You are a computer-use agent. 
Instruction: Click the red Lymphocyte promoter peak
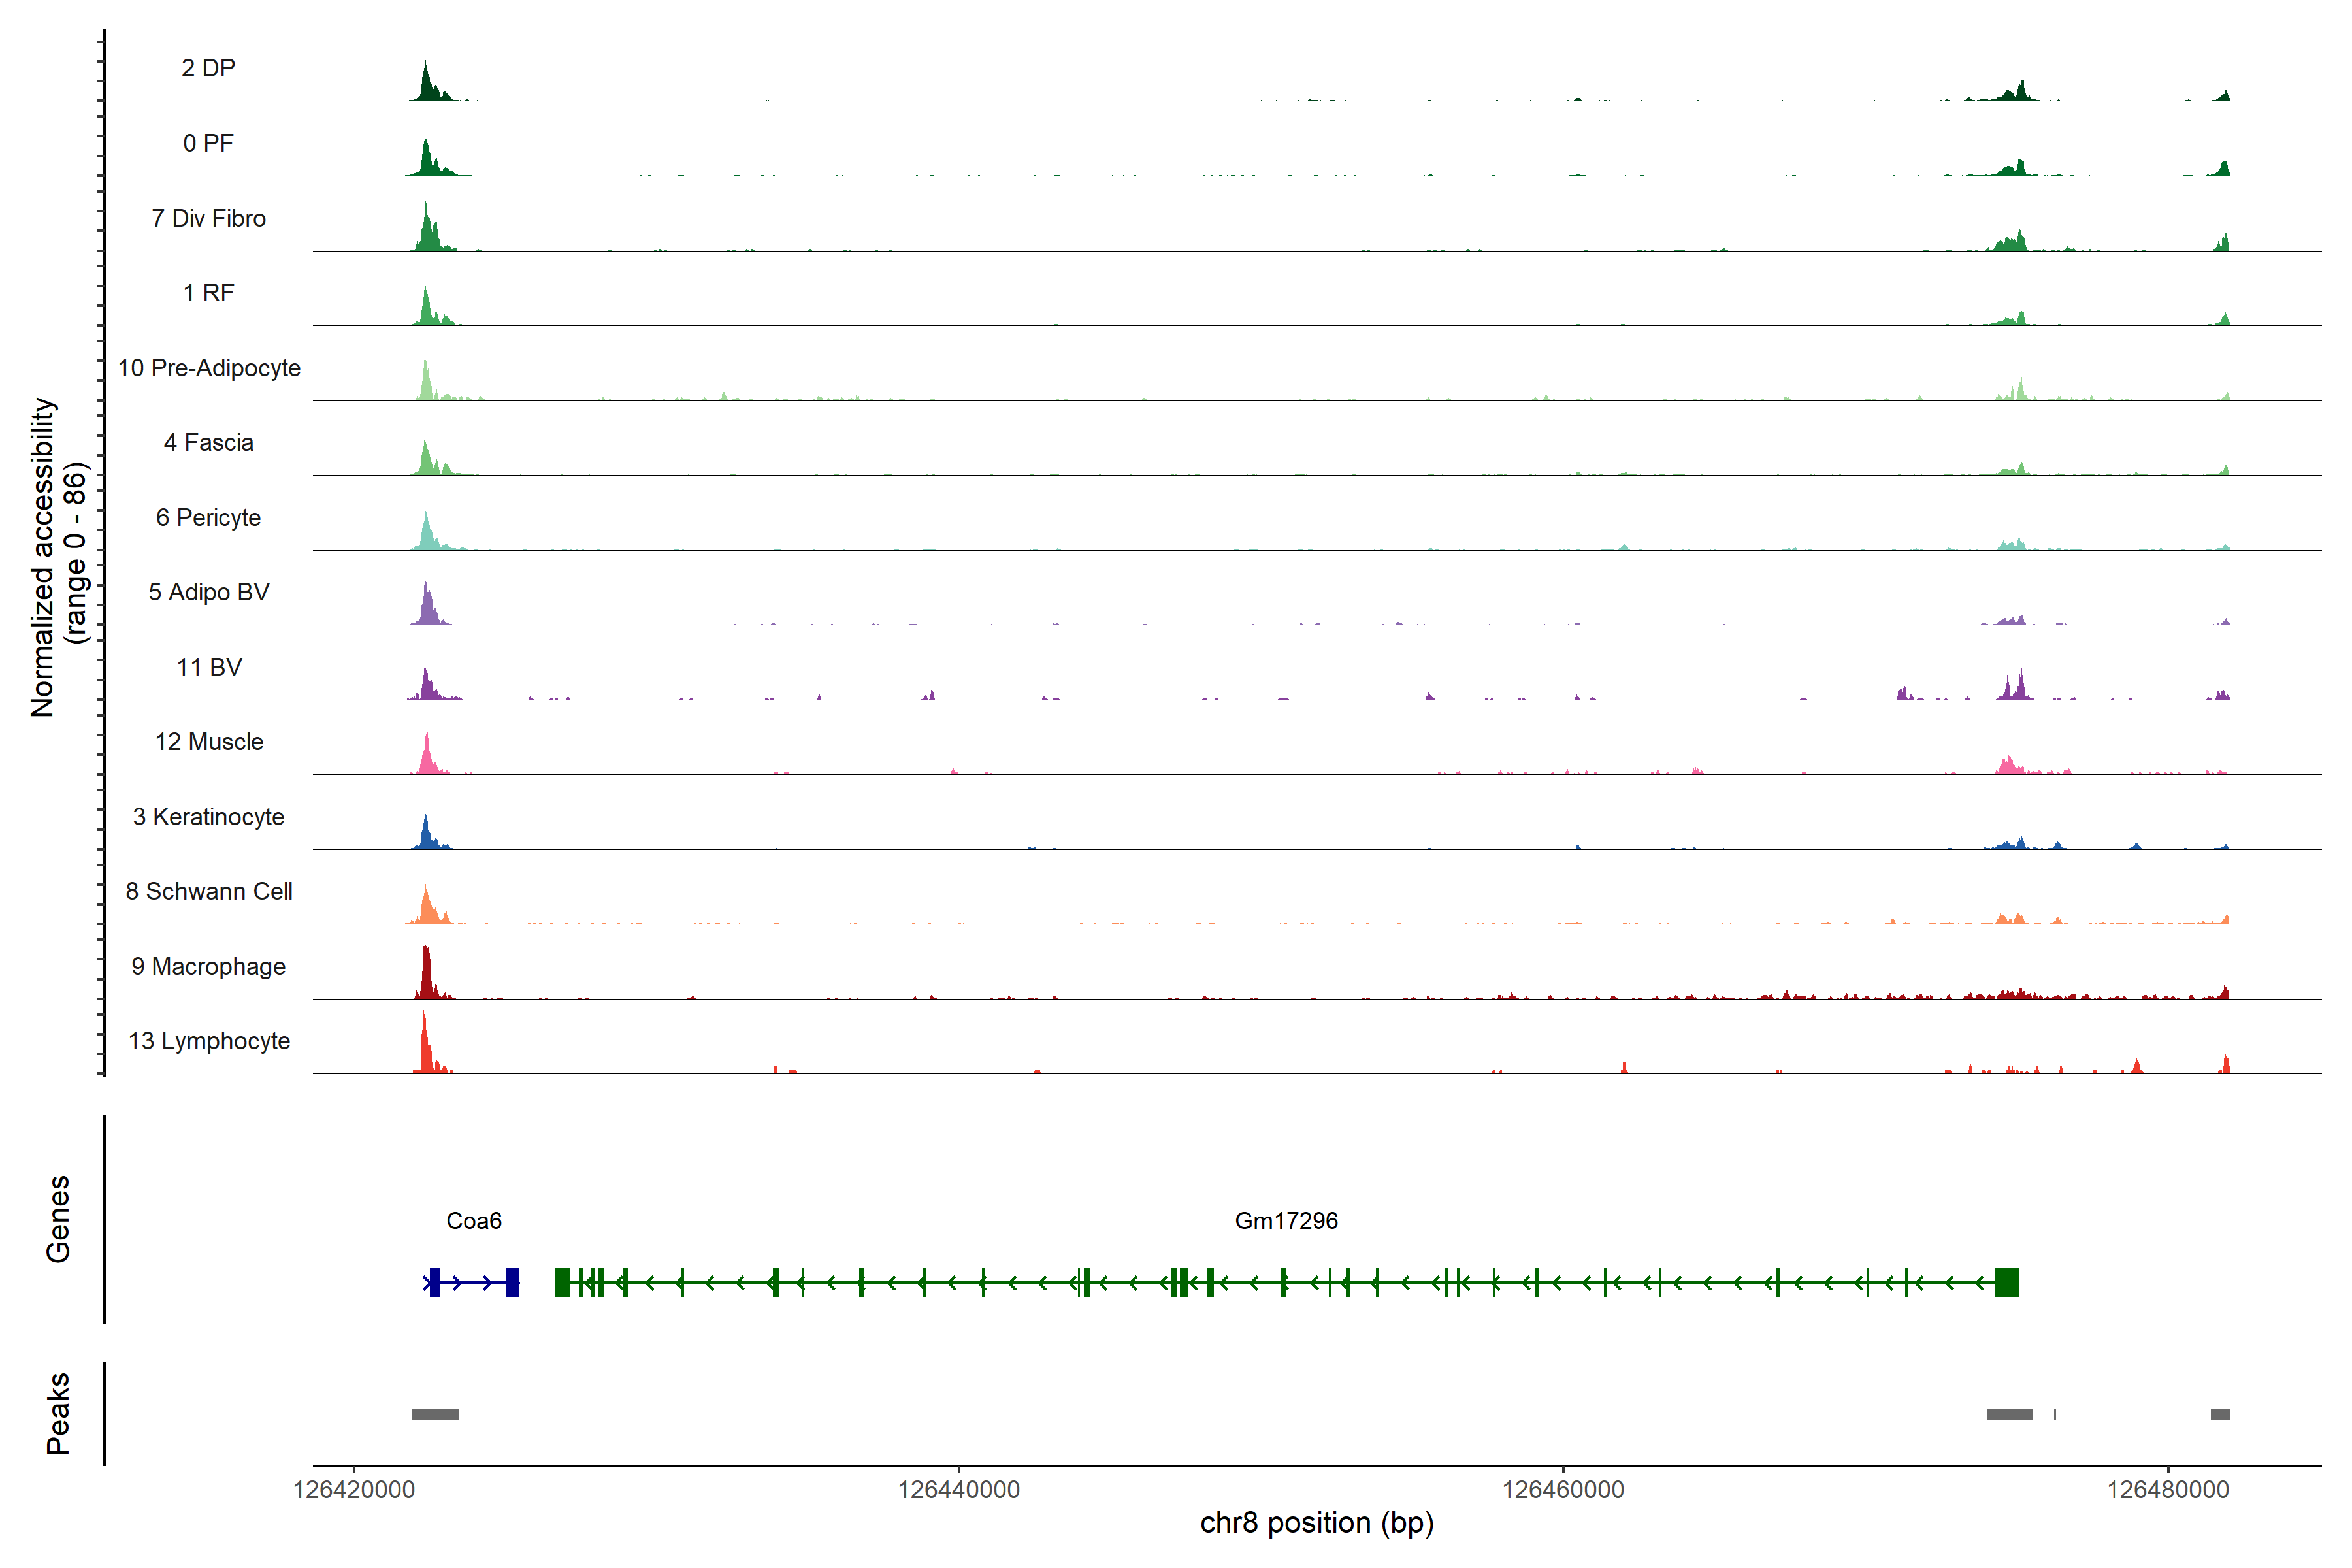click(425, 1050)
